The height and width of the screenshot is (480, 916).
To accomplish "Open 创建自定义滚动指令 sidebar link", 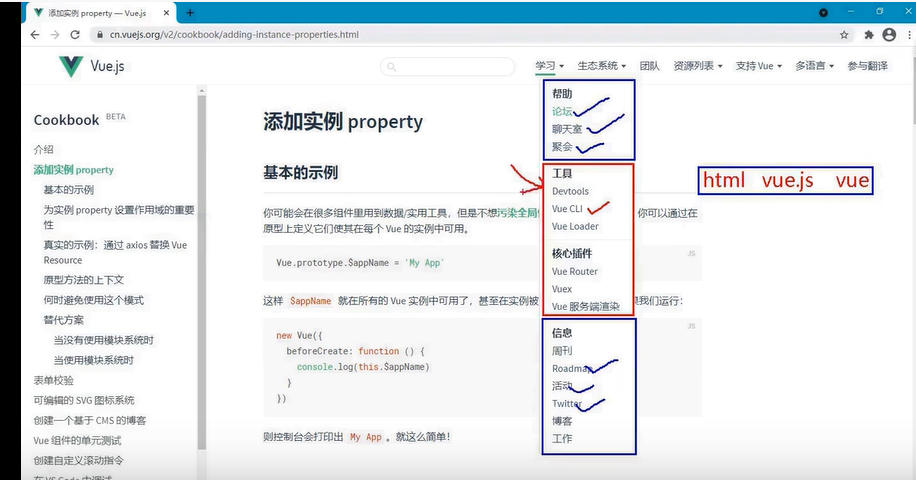I will coord(78,460).
